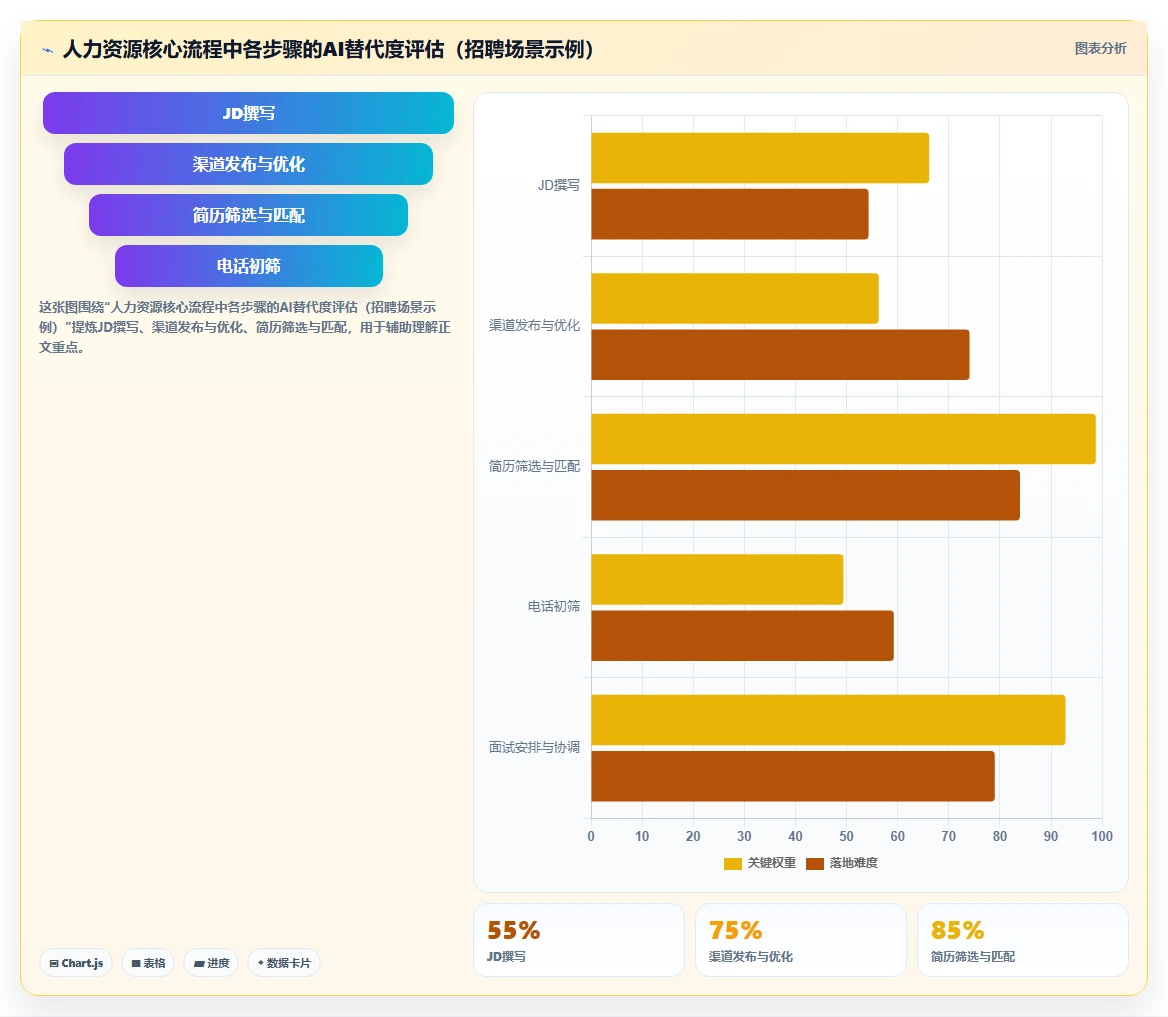Open the 75% 渠道发布与优化 data card
The width and height of the screenshot is (1168, 1017).
coord(801,940)
